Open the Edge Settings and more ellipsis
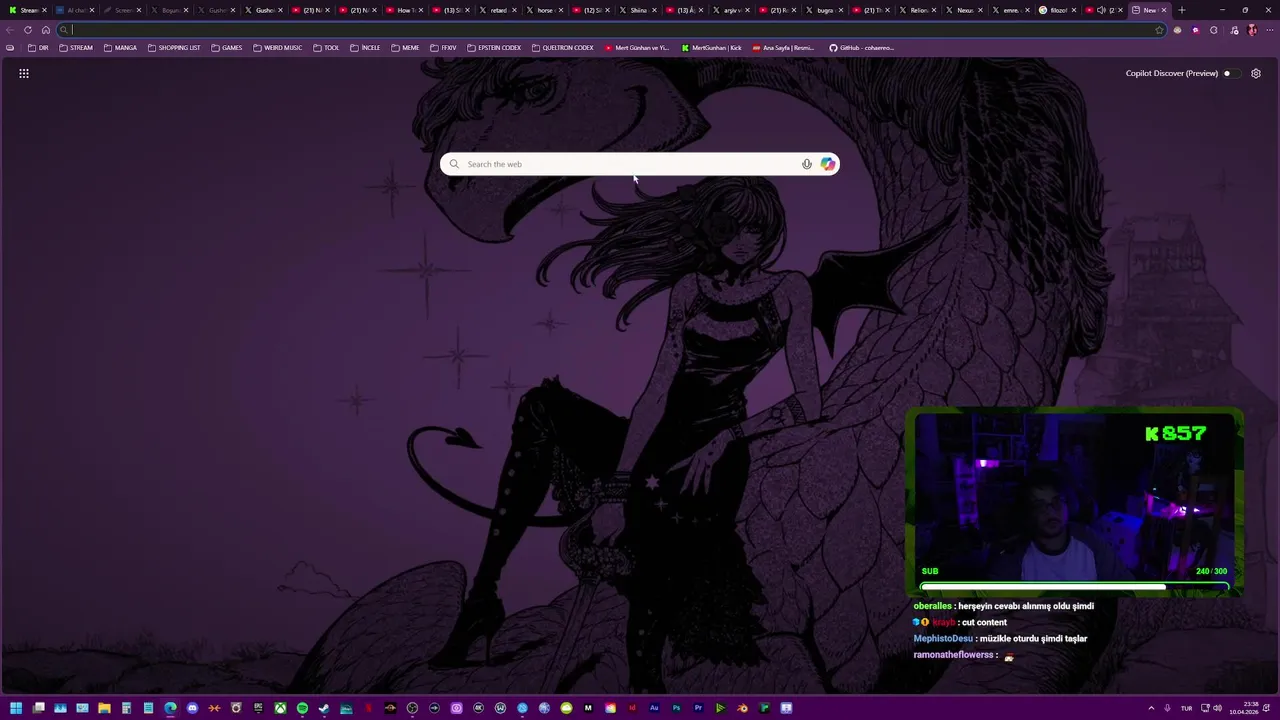 (1269, 30)
